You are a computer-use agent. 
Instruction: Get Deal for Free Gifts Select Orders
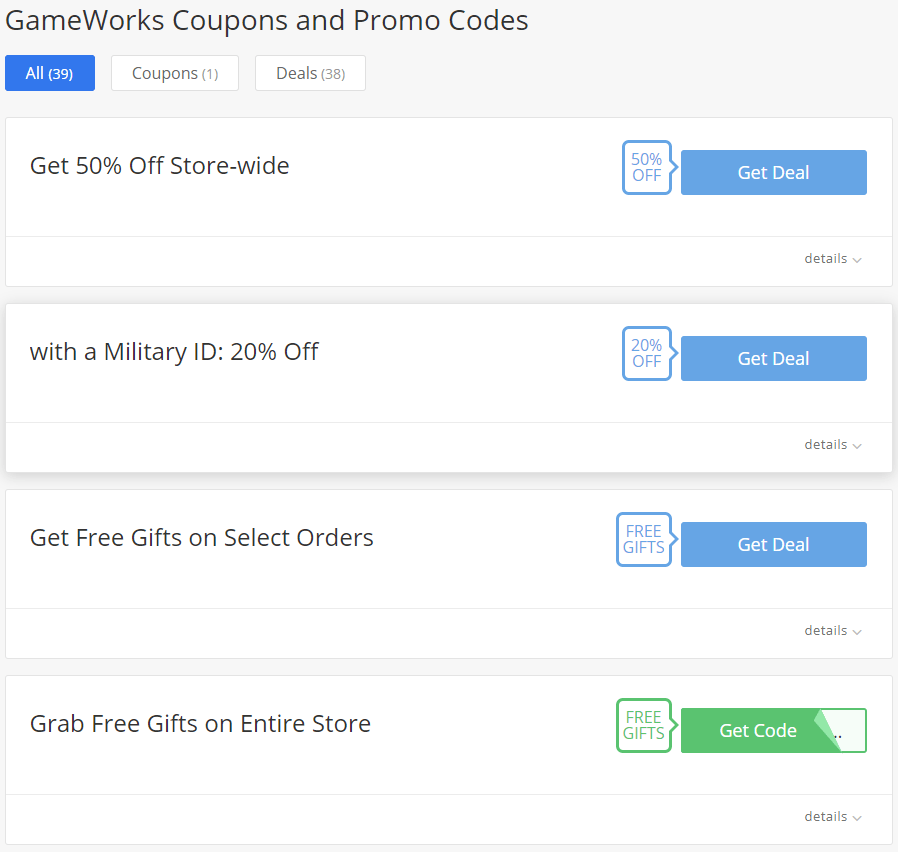point(774,545)
